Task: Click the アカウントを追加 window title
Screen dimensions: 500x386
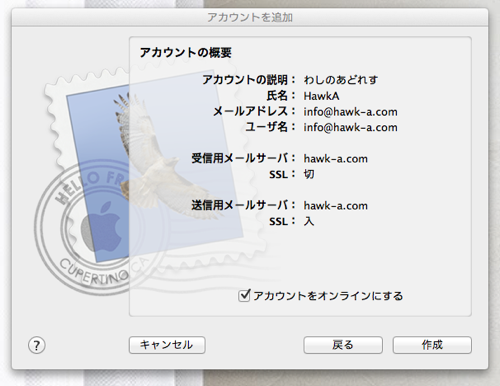Action: point(250,17)
